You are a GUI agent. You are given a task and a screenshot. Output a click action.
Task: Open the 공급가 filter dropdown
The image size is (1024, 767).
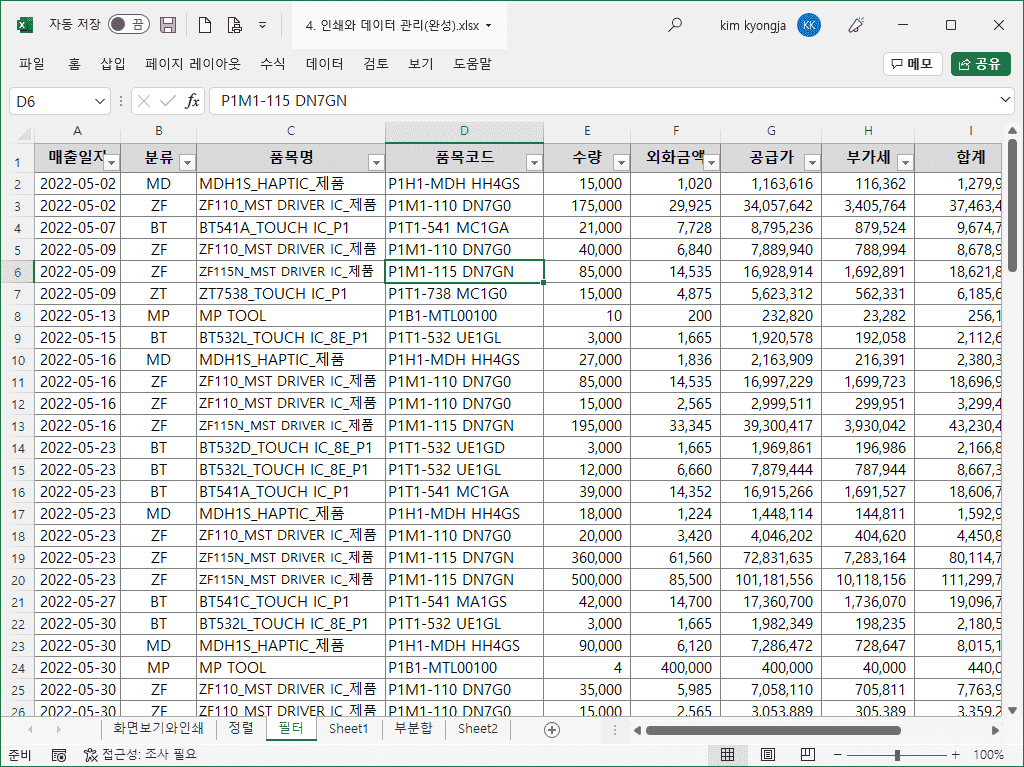coord(812,161)
